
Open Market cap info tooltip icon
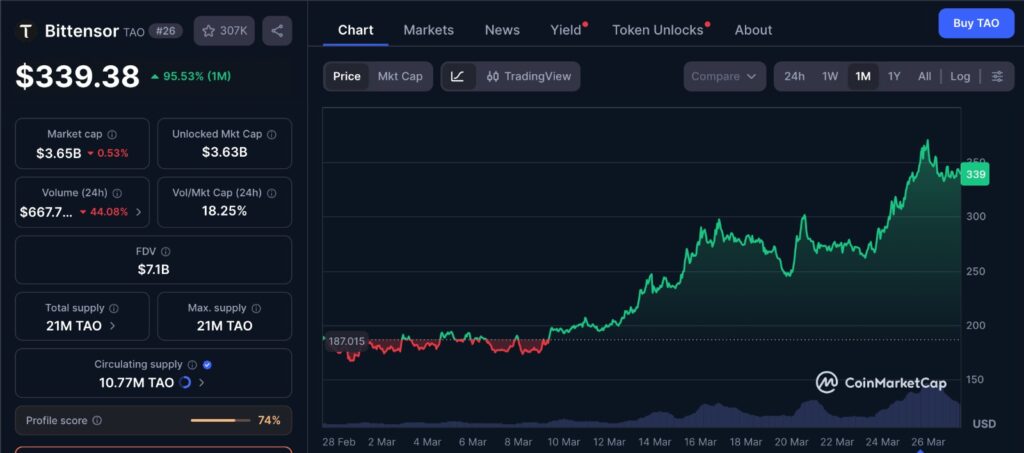click(112, 134)
